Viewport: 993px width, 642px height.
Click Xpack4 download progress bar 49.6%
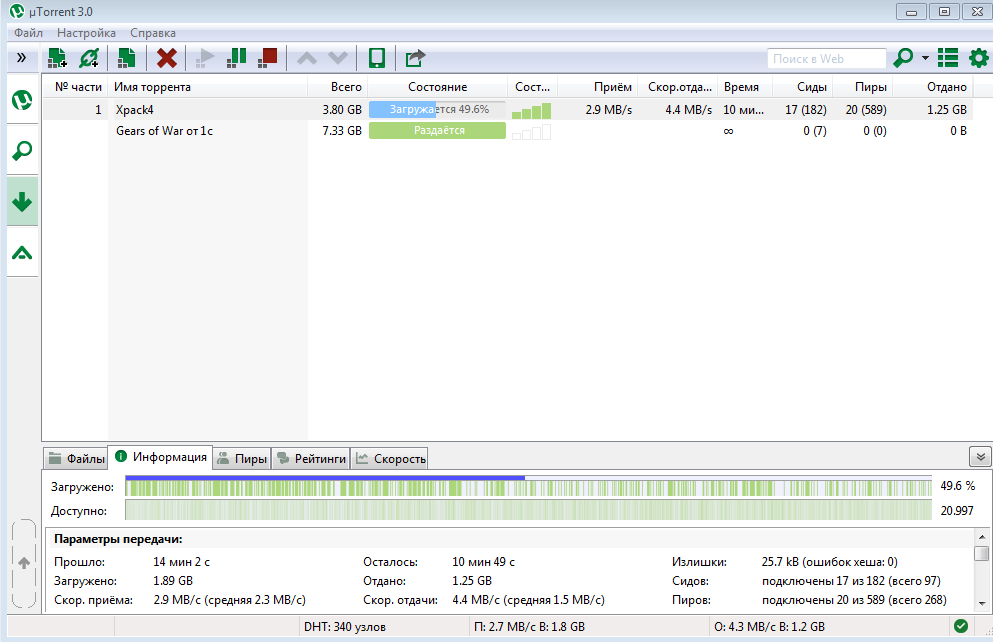pos(438,110)
